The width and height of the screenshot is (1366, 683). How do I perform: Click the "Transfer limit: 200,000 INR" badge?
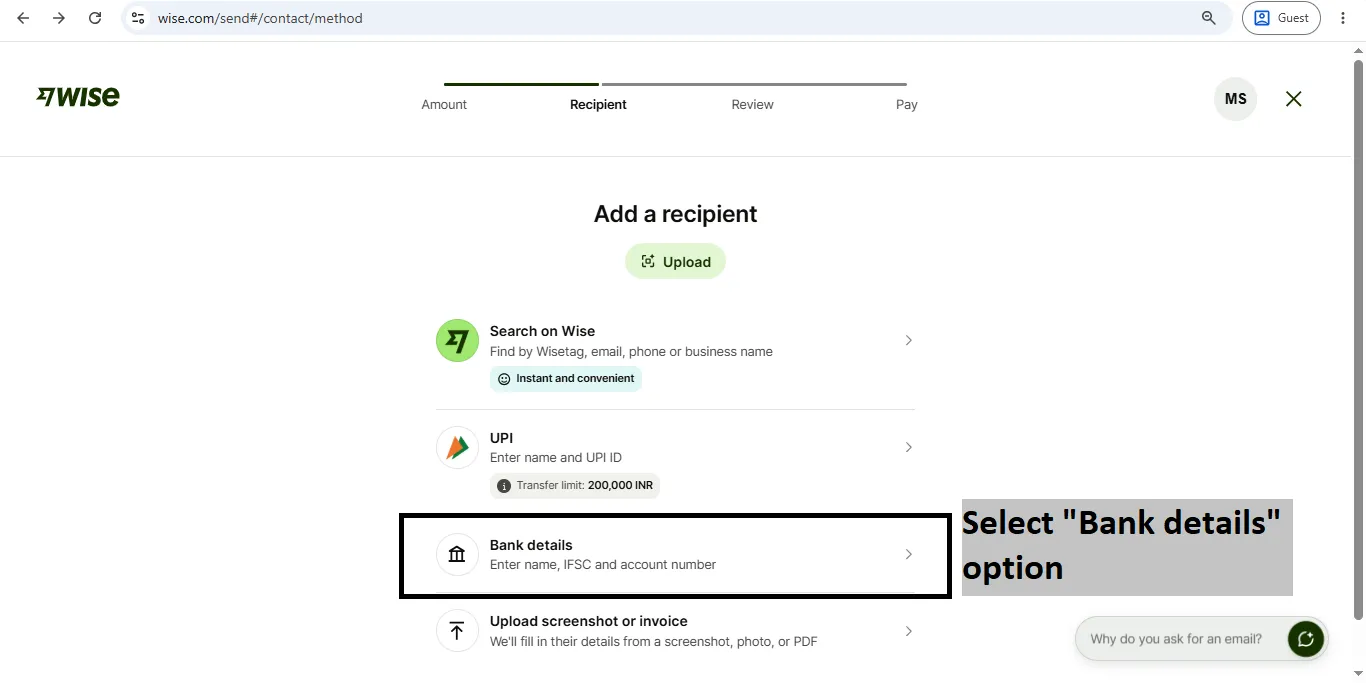point(575,486)
